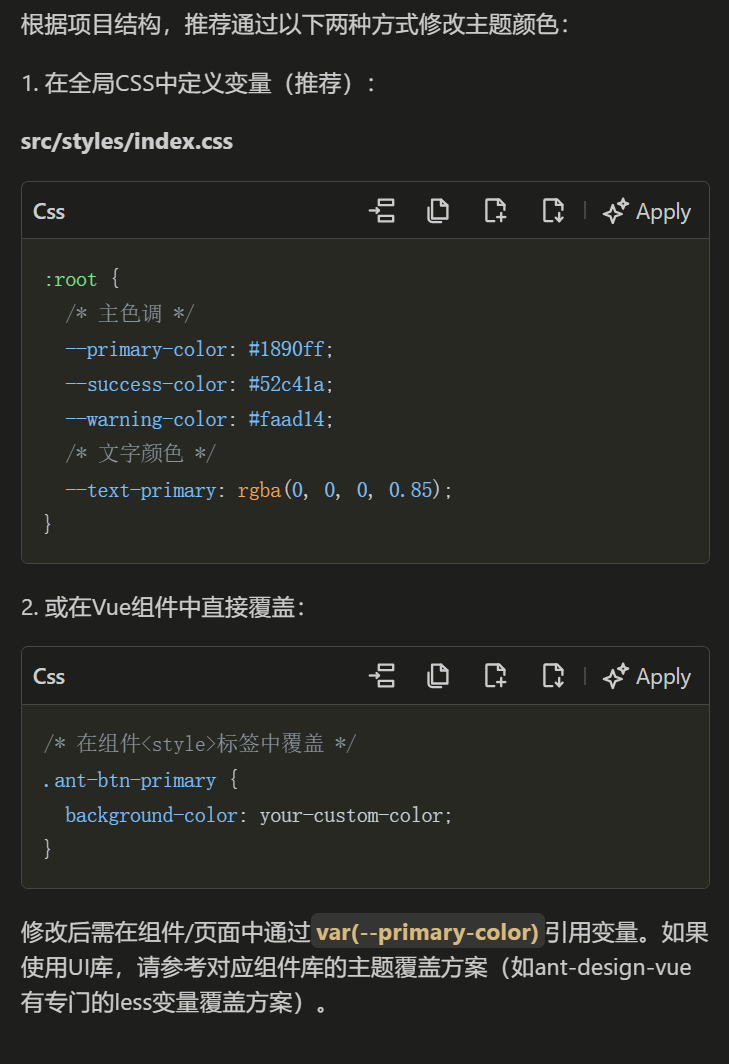The height and width of the screenshot is (1064, 729).
Task: Insert .ant-btn-primary code block into new file
Action: [495, 676]
